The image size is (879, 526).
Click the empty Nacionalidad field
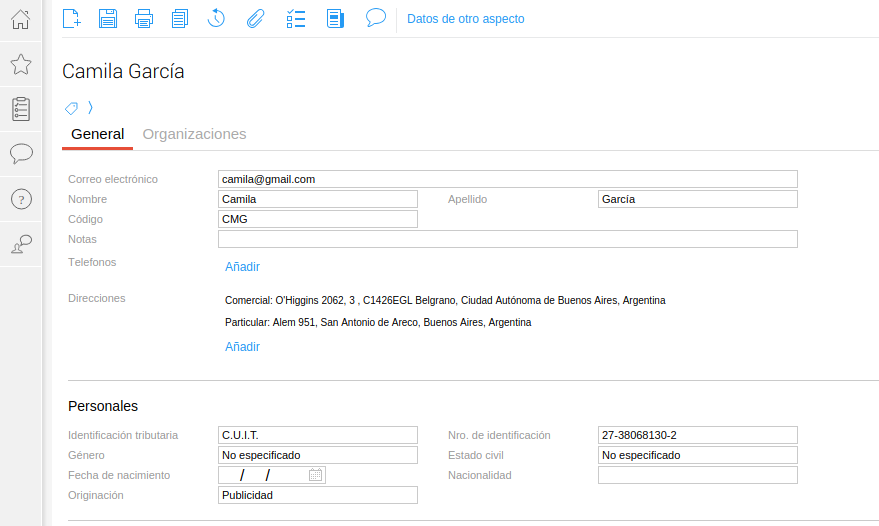698,475
